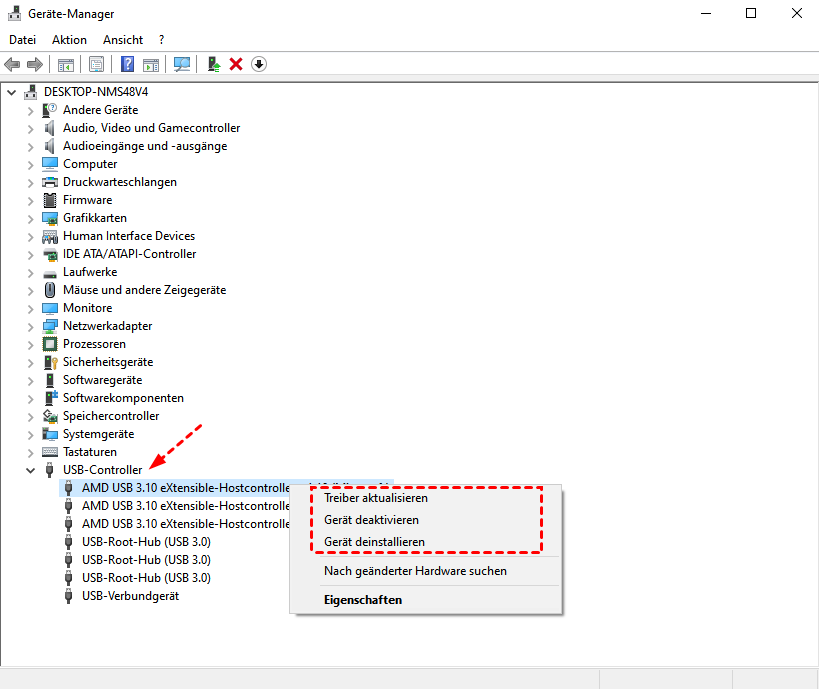
Task: Collapse the USB-Controller category
Action: coord(30,470)
